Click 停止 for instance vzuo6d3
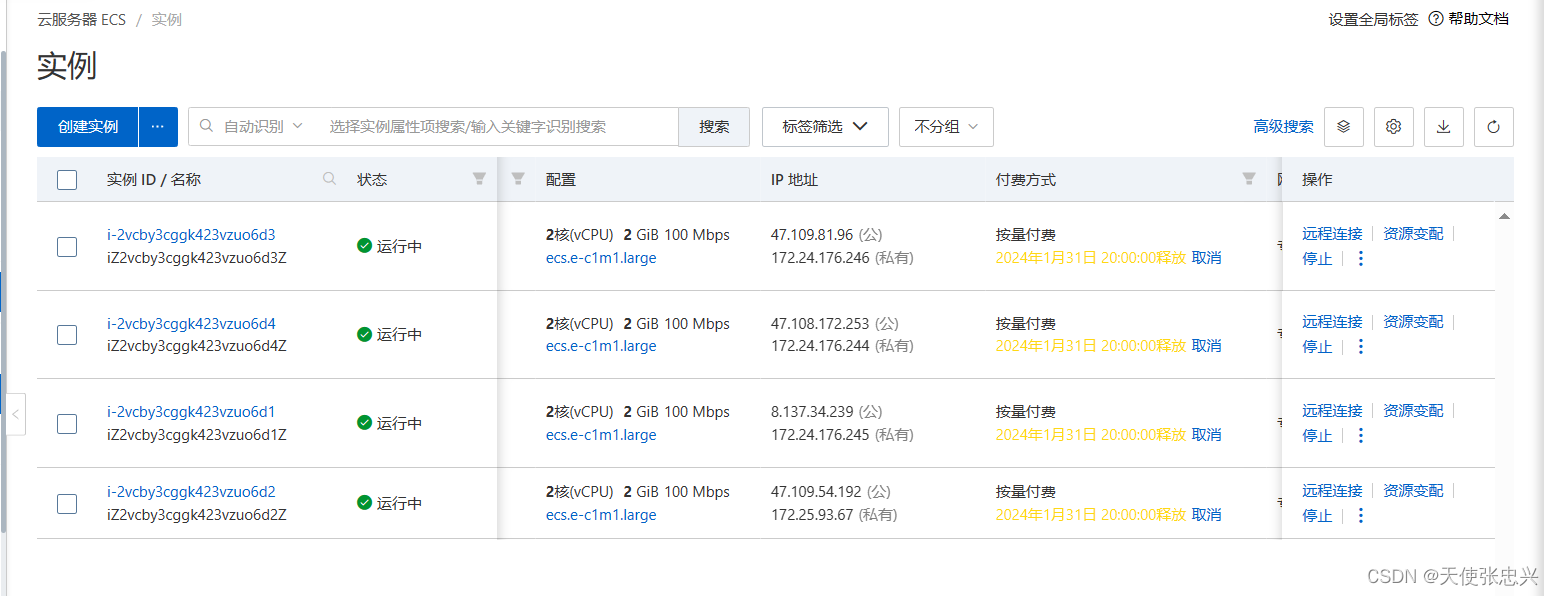This screenshot has height=596, width=1554. [1317, 259]
